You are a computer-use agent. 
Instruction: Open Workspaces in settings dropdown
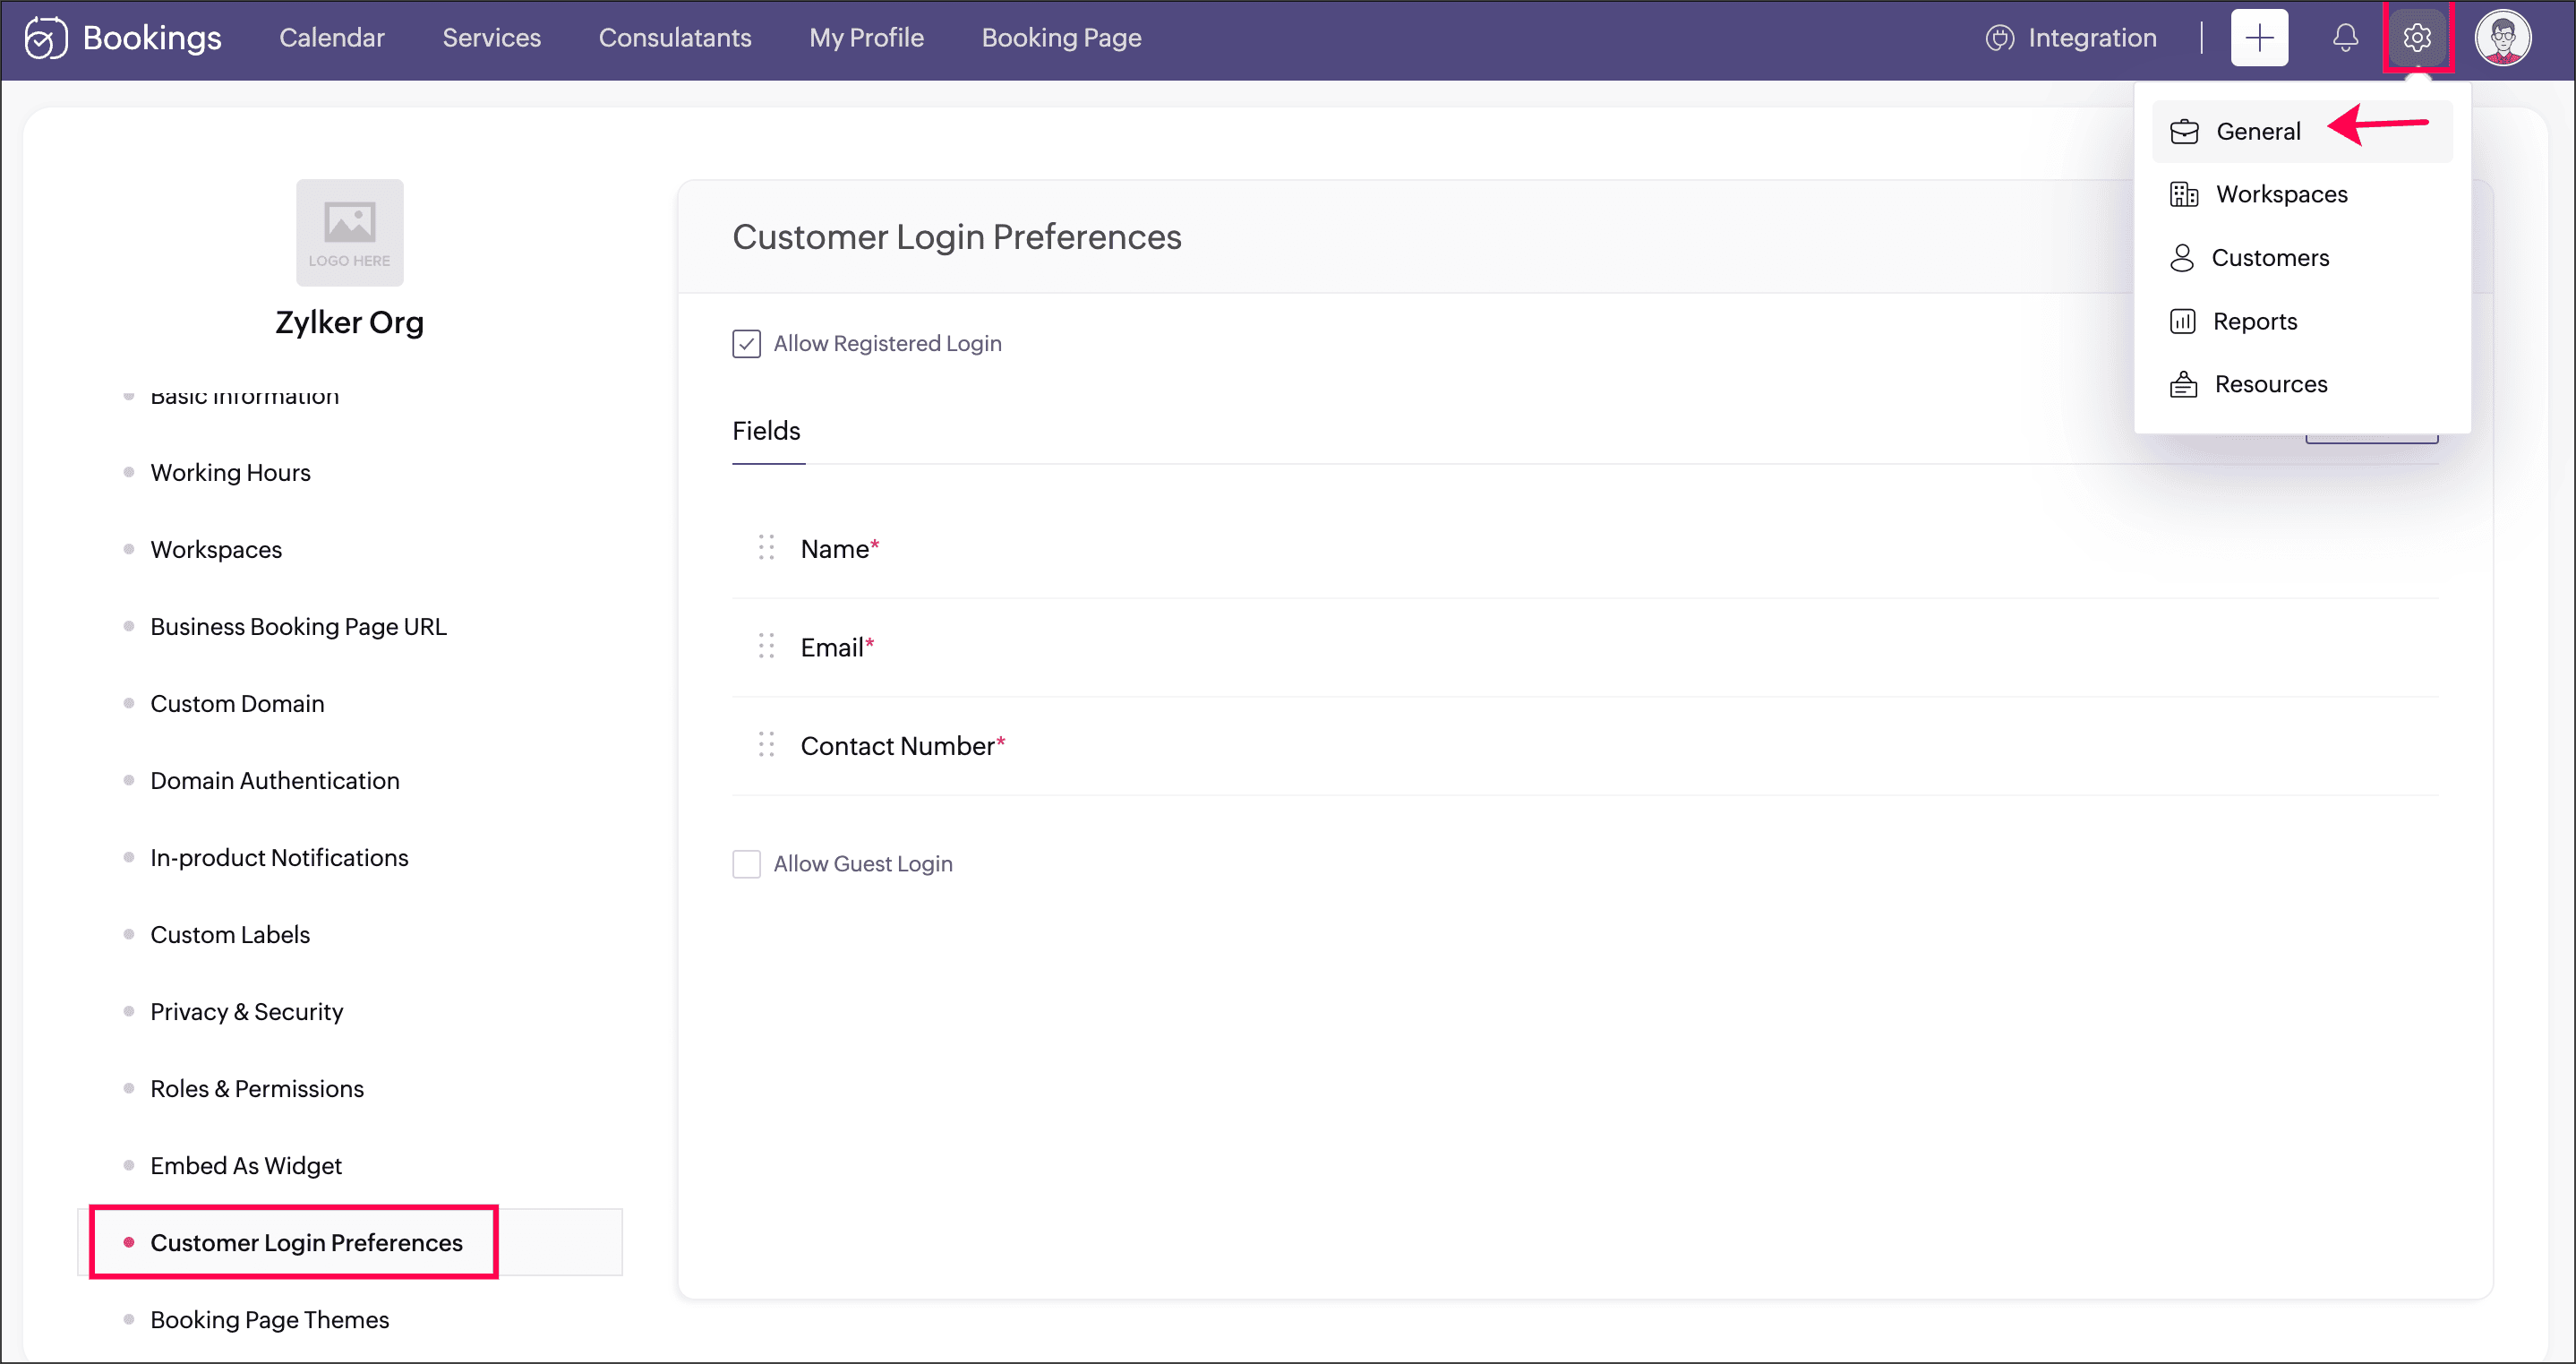pos(2280,194)
